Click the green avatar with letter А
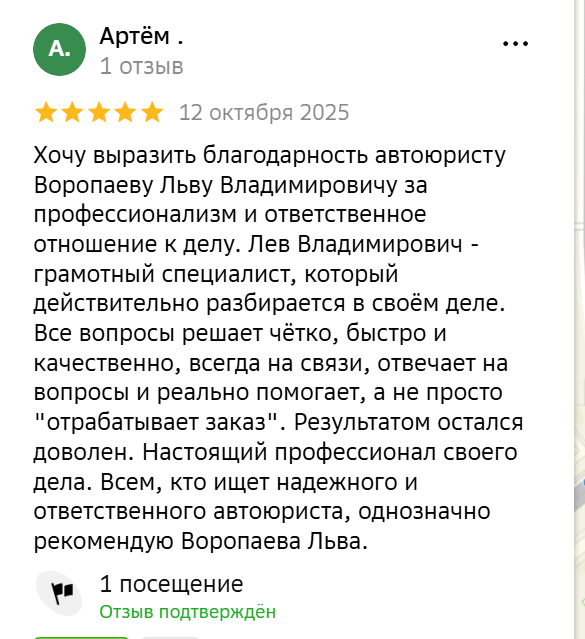This screenshot has width=585, height=639. click(60, 49)
